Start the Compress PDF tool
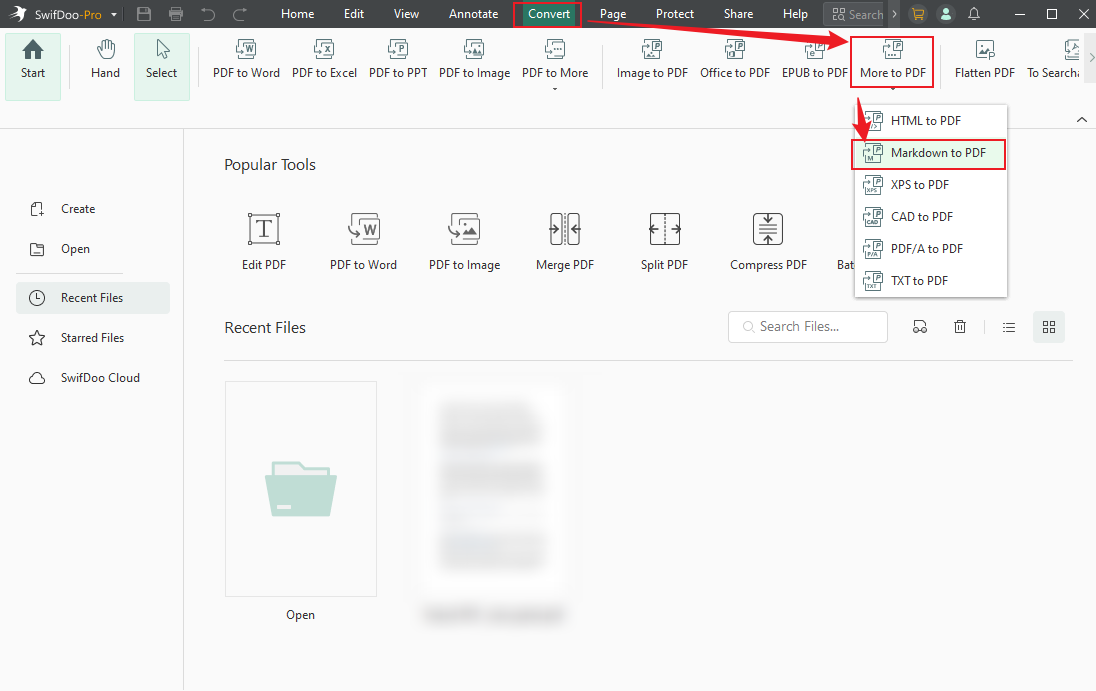The image size is (1096, 691). [767, 240]
